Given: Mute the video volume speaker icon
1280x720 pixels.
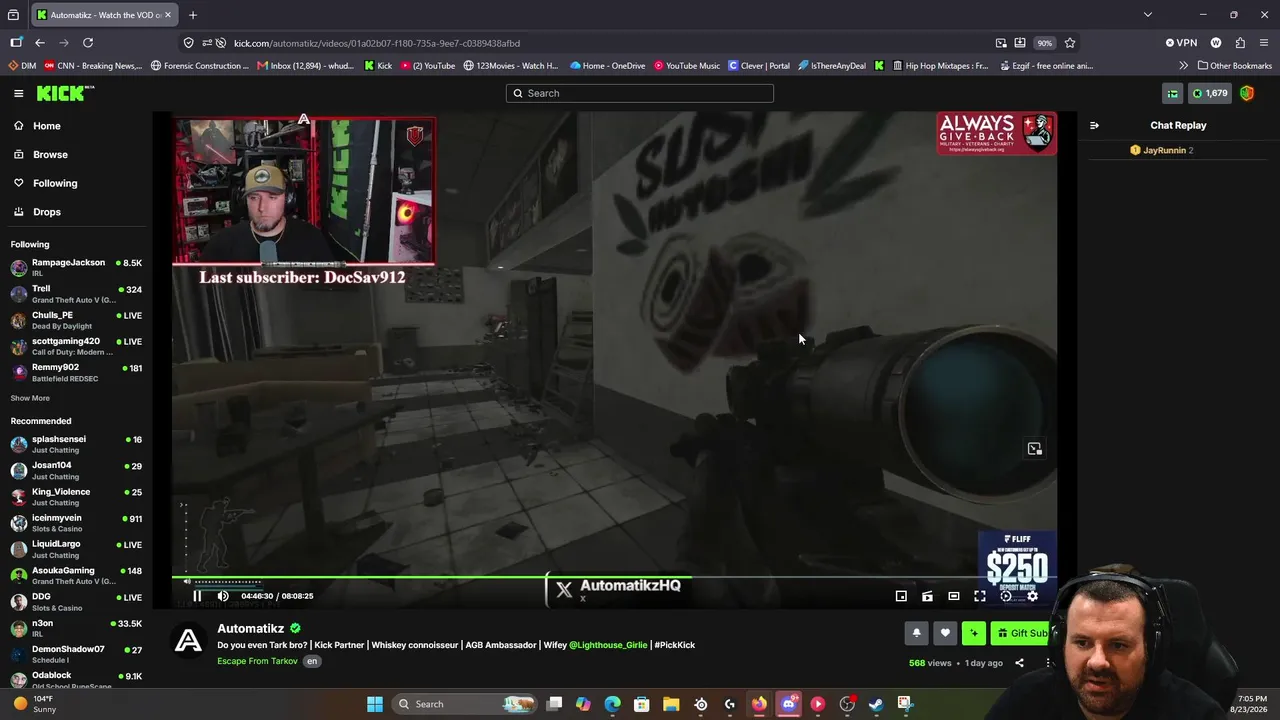Looking at the screenshot, I should point(223,596).
